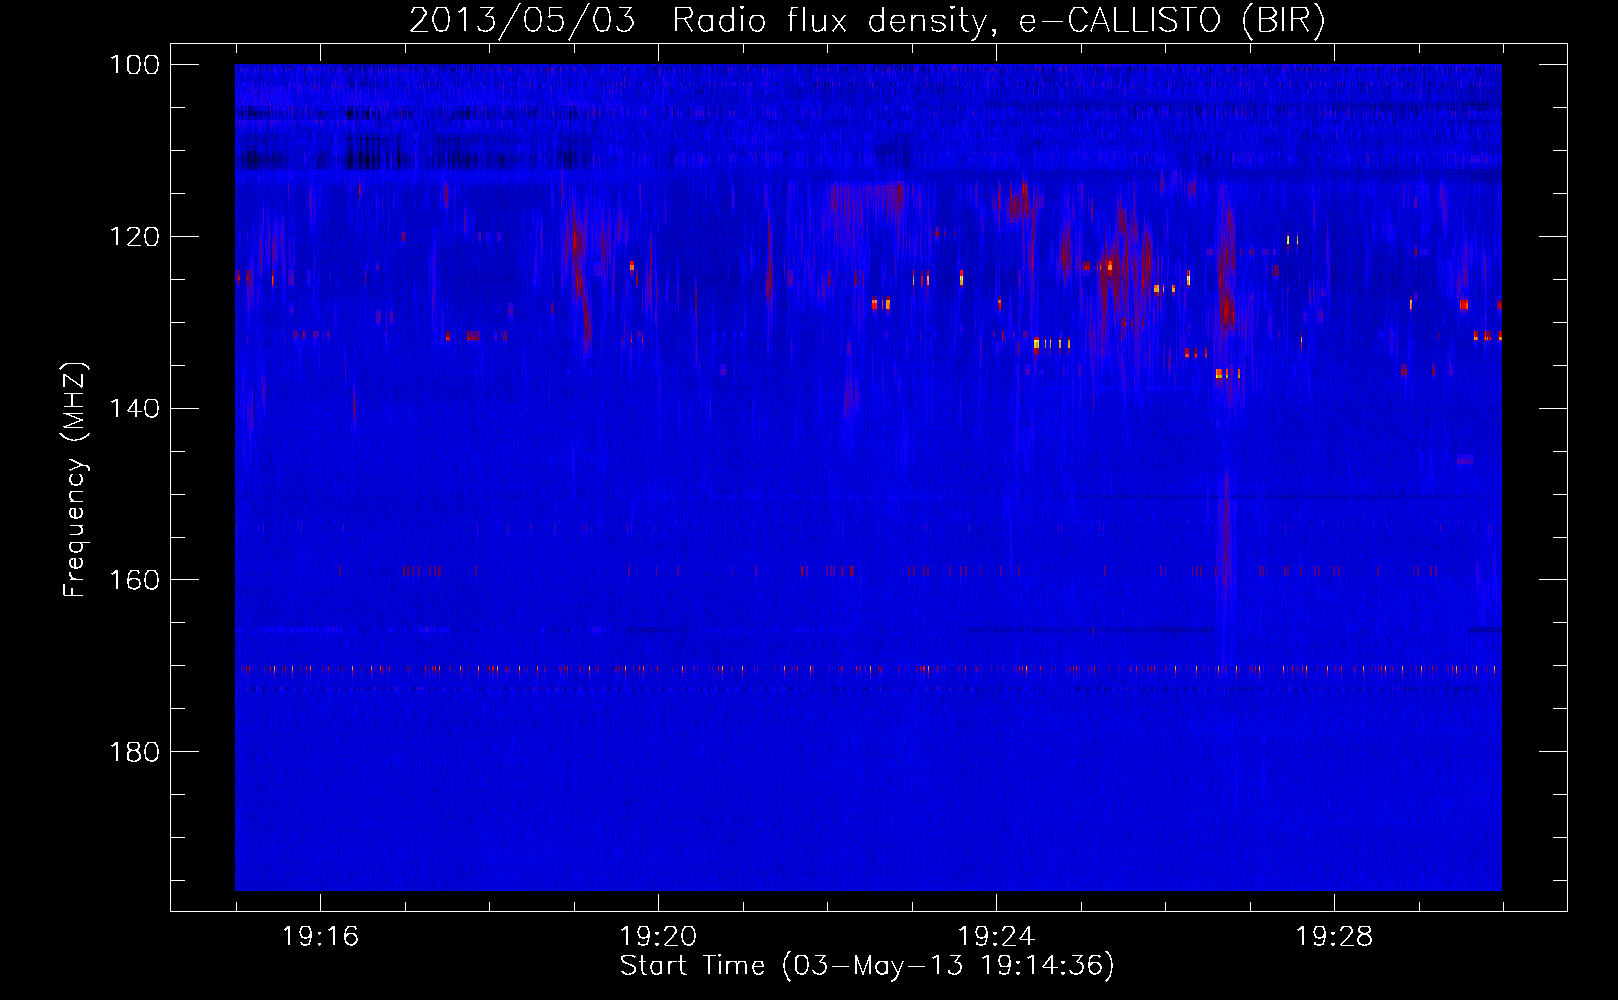The image size is (1618, 1000).
Task: Click the 19:16 time tick label
Action: tap(320, 937)
